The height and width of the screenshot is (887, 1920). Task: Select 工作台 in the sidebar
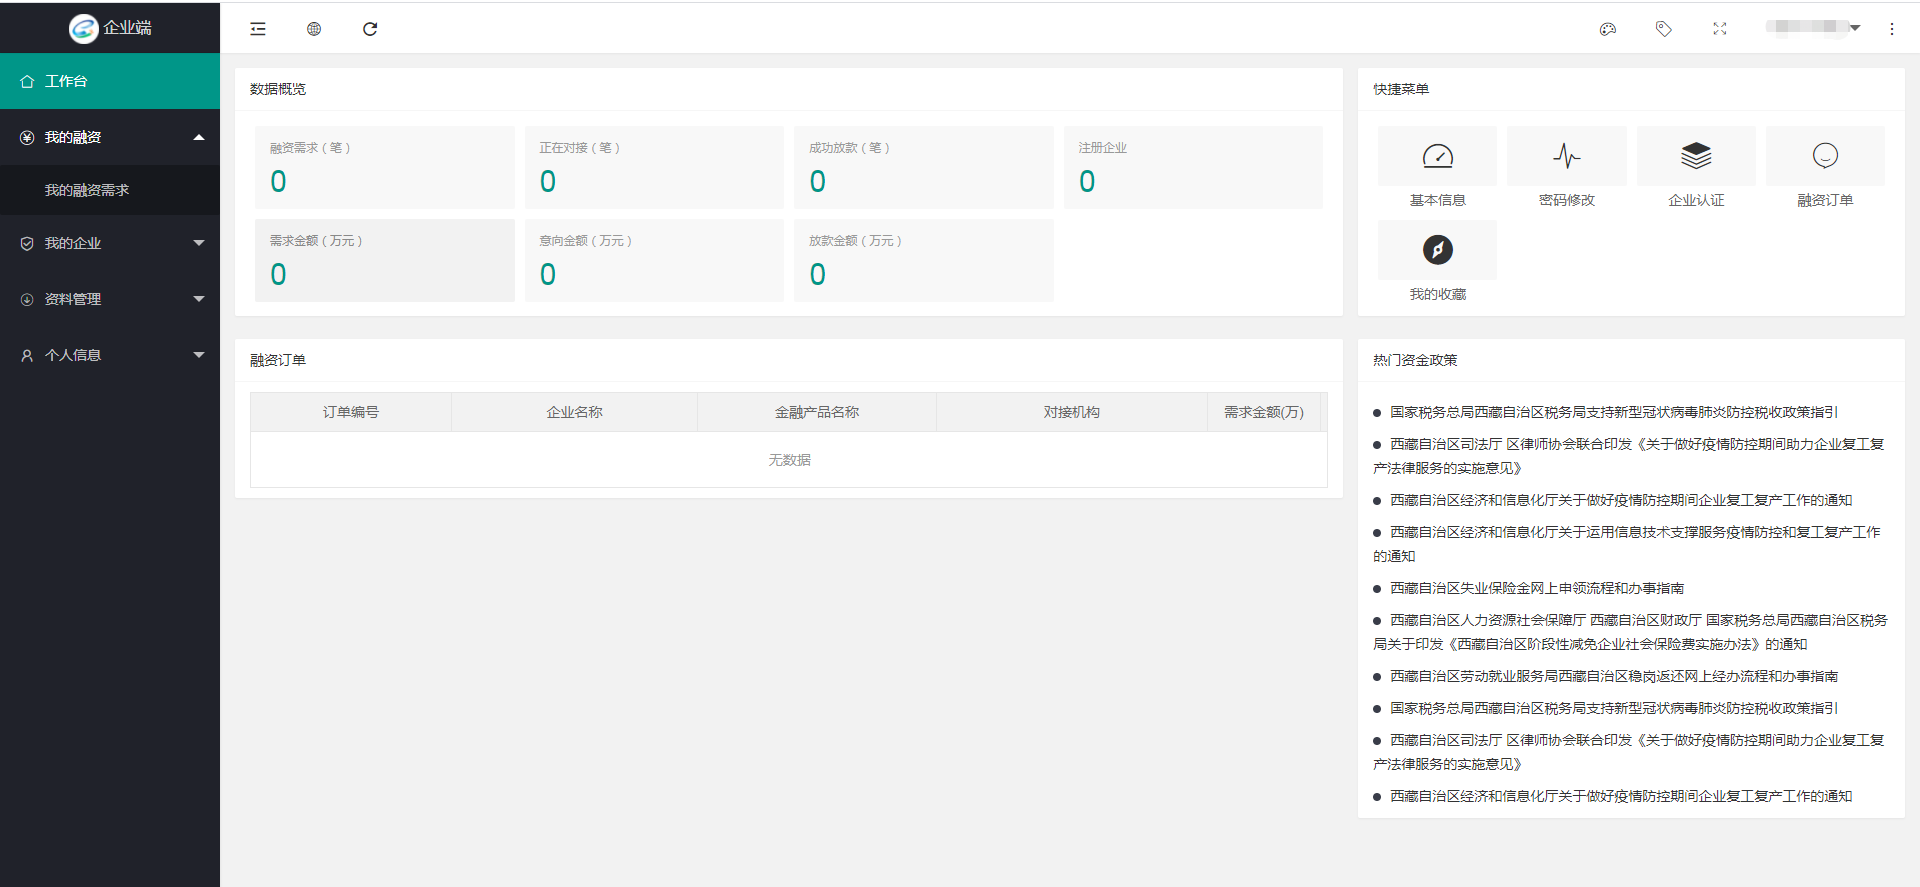point(110,81)
